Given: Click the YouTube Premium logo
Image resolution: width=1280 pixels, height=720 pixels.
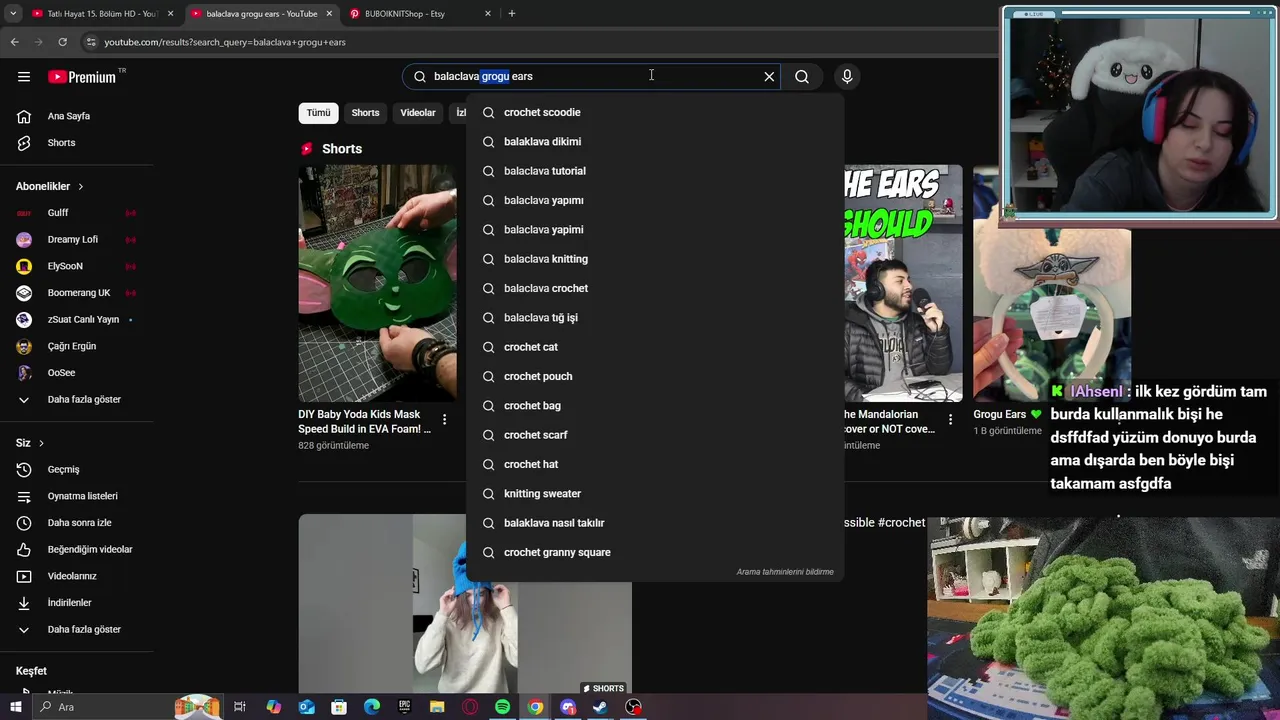Looking at the screenshot, I should click(x=82, y=77).
